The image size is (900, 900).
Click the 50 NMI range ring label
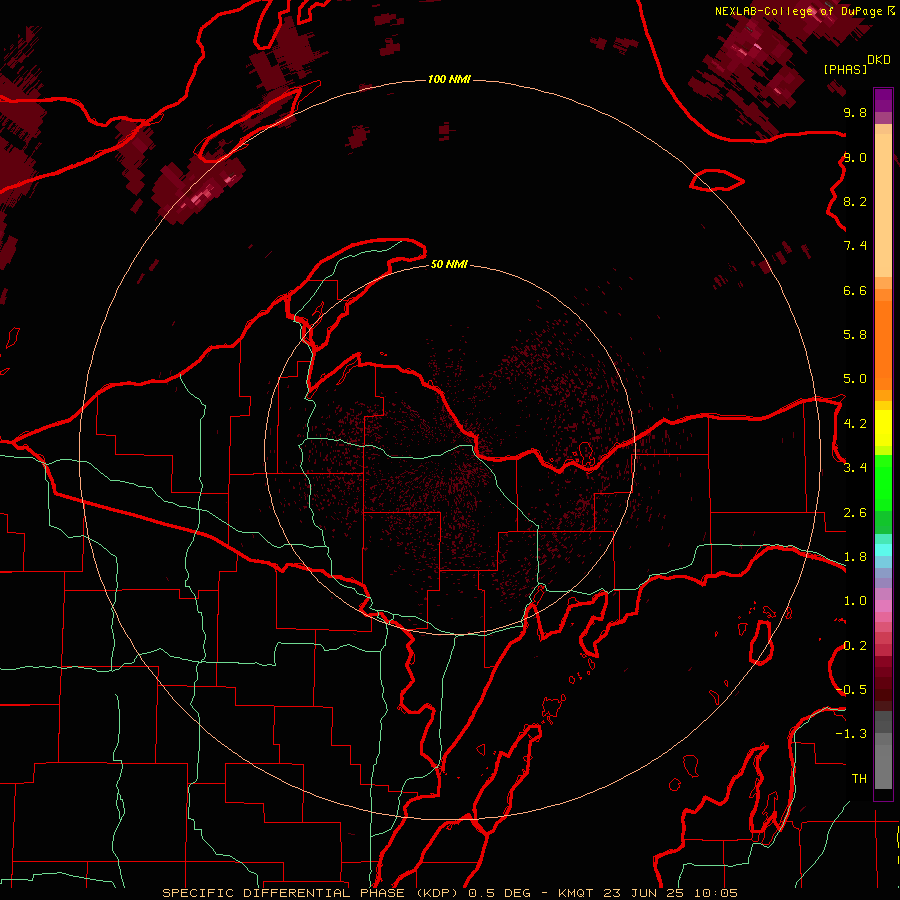pyautogui.click(x=449, y=264)
